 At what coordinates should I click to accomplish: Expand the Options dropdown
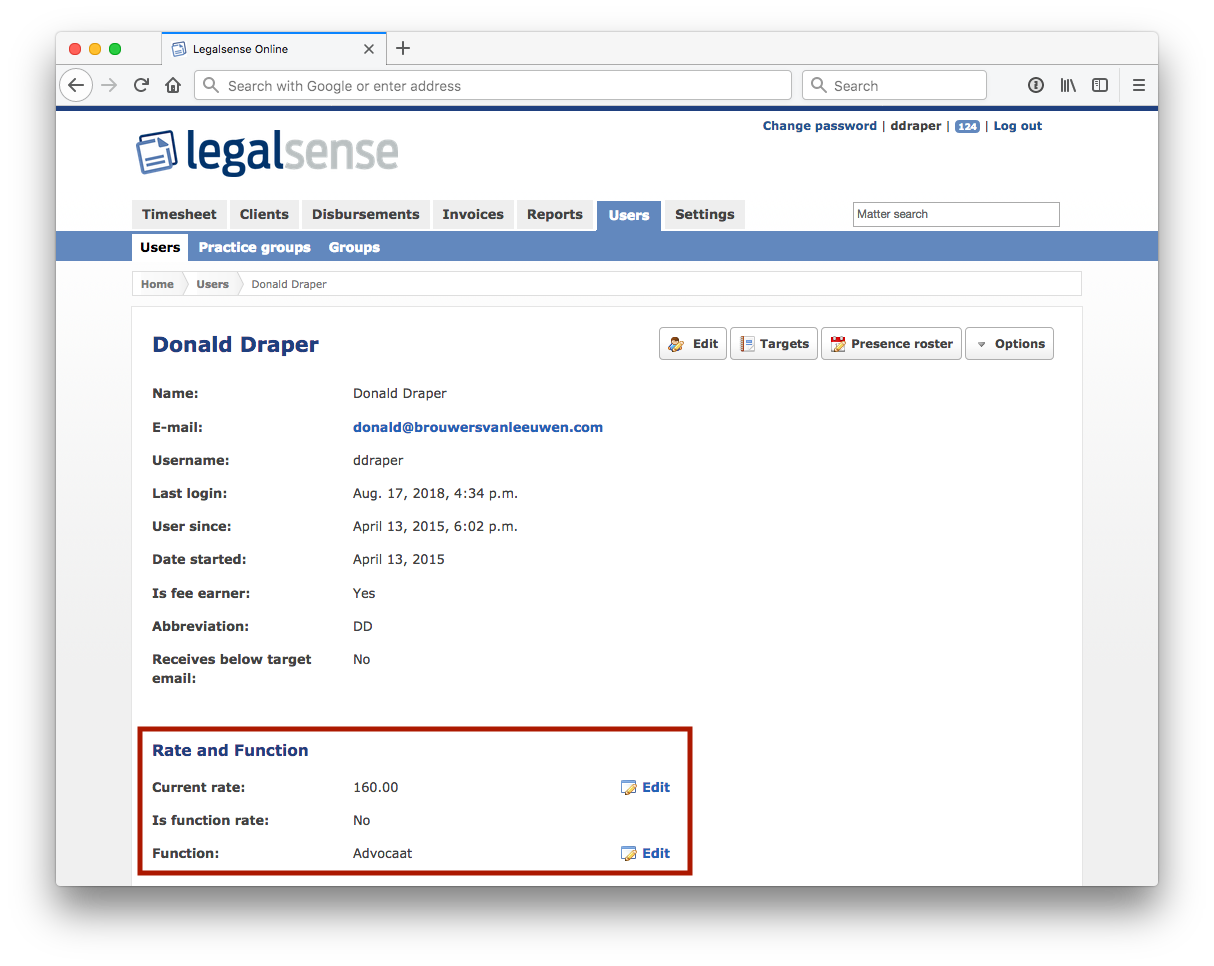tap(1009, 344)
